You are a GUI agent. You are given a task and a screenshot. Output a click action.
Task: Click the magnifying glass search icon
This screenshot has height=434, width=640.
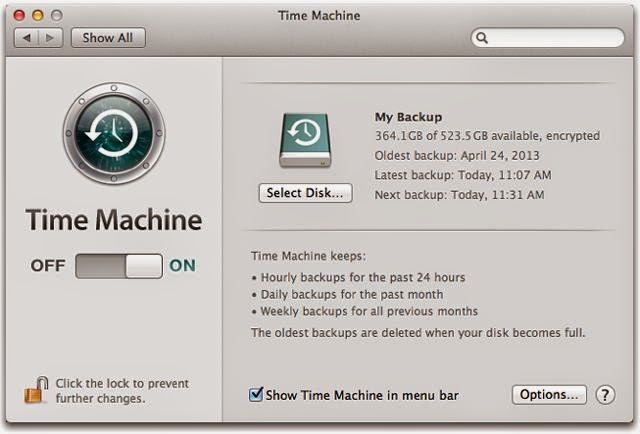tap(482, 38)
